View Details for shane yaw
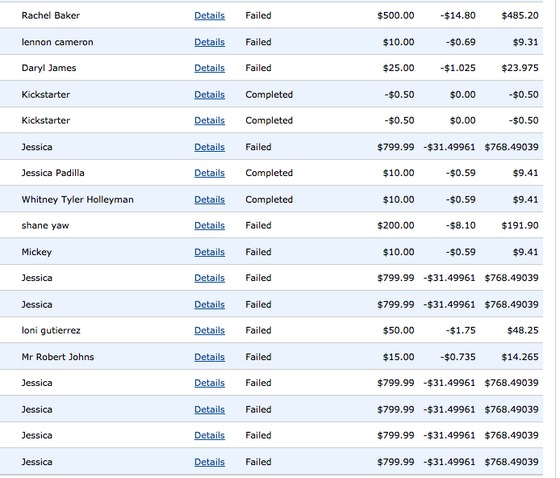560x478 pixels. (210, 225)
